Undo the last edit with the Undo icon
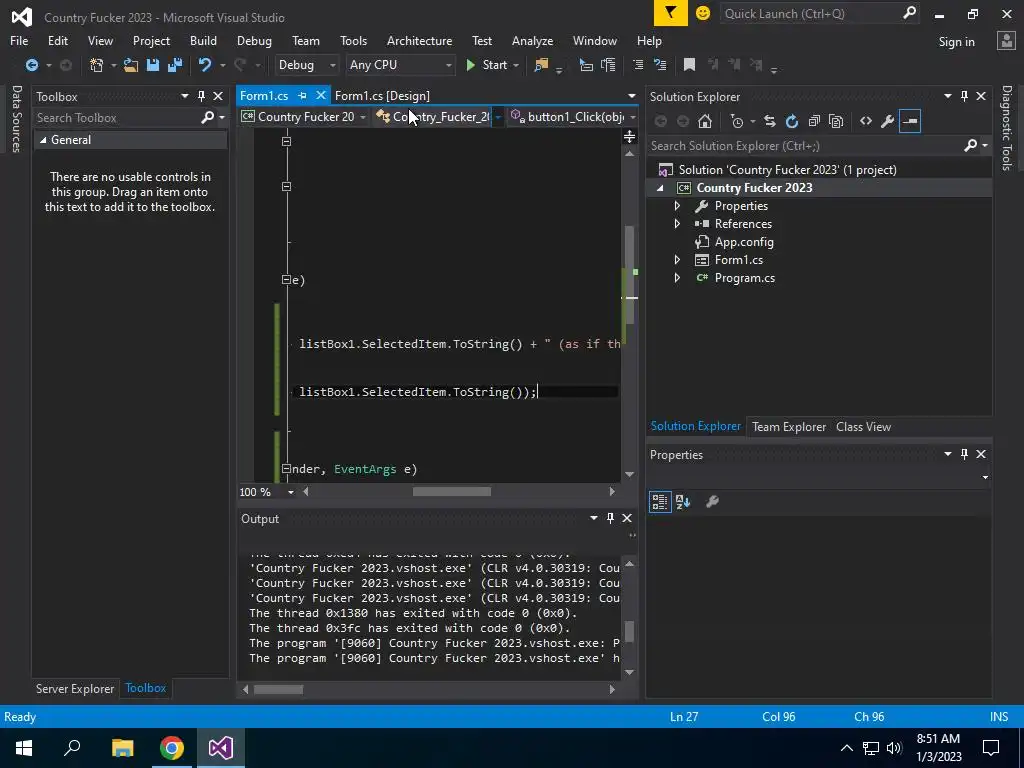The height and width of the screenshot is (768, 1024). [205, 65]
